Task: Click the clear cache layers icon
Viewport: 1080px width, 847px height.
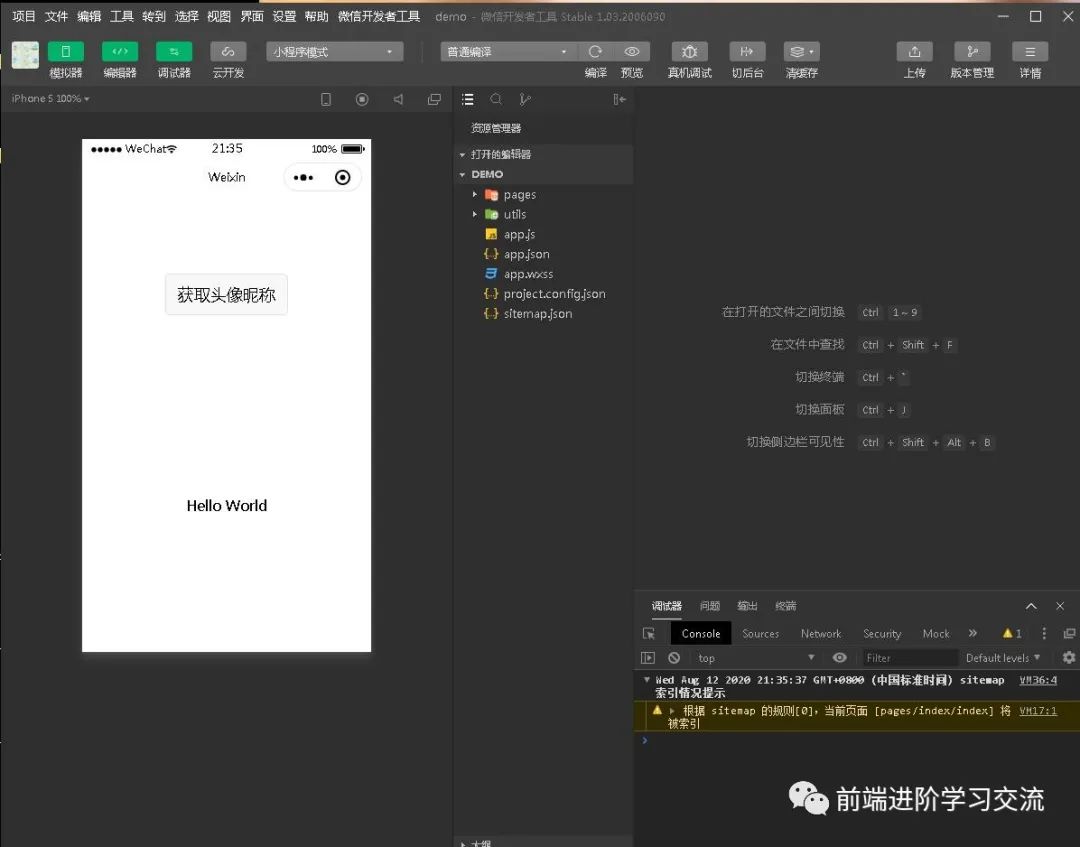Action: click(x=800, y=52)
